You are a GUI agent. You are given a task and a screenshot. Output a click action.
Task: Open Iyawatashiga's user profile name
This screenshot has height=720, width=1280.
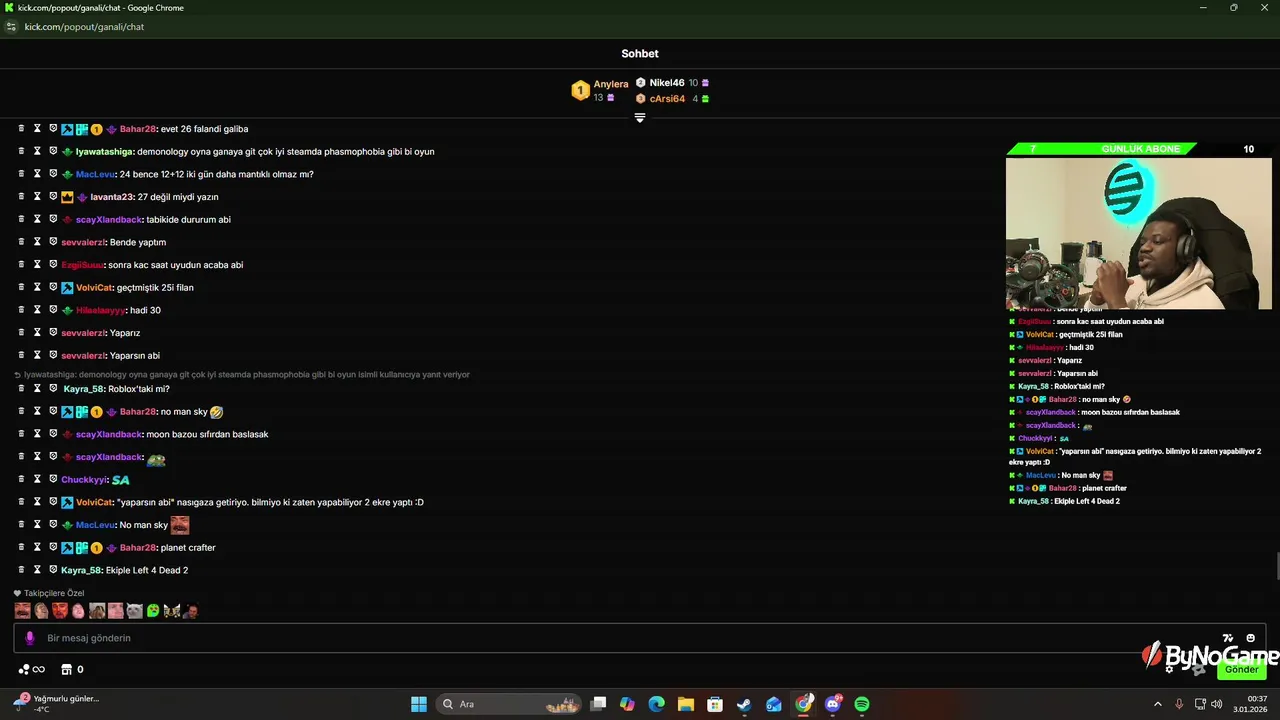tap(104, 152)
